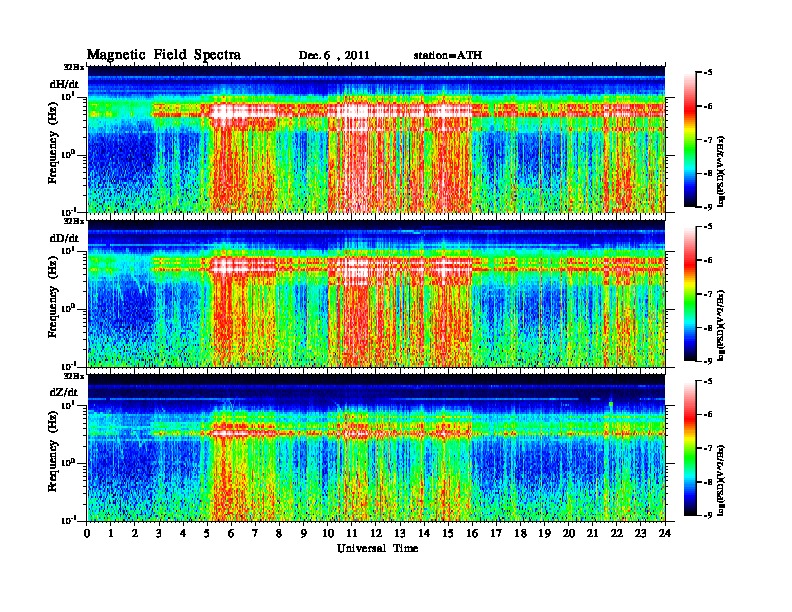Click the -7 label on the dD/dt colorbar

click(x=709, y=294)
